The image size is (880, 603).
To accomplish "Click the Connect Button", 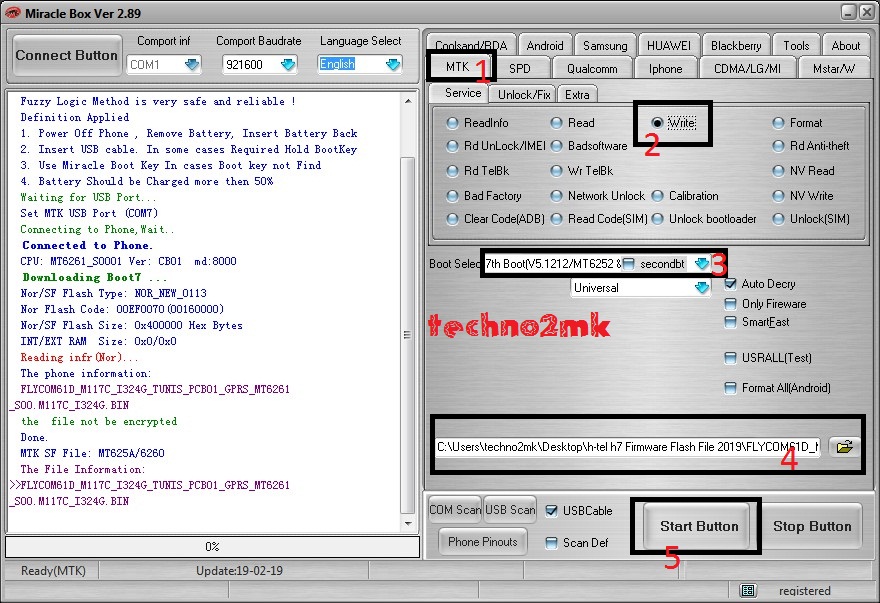I will pos(67,55).
